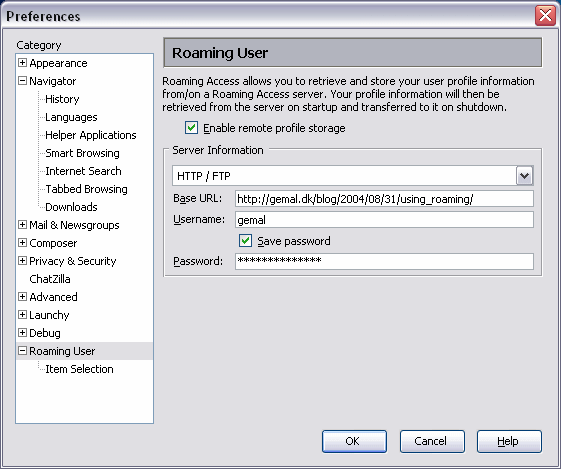This screenshot has height=469, width=561.
Task: Uncheck the Save password checkbox
Action: click(245, 240)
